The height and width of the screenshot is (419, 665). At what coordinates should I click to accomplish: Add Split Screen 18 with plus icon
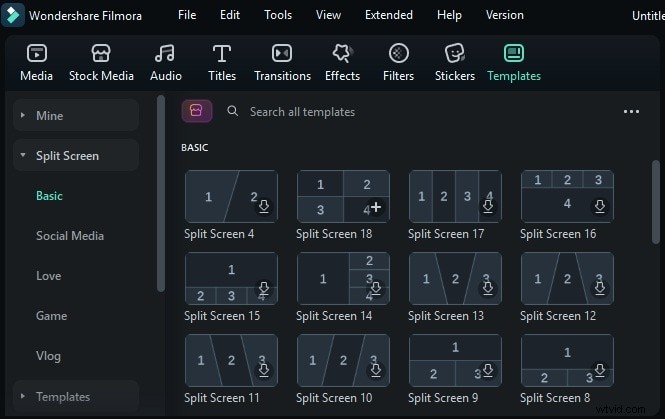point(376,208)
